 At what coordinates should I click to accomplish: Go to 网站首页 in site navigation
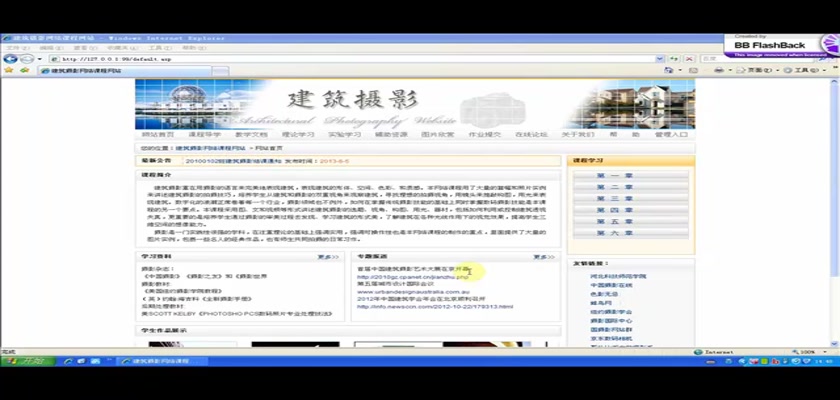(158, 134)
